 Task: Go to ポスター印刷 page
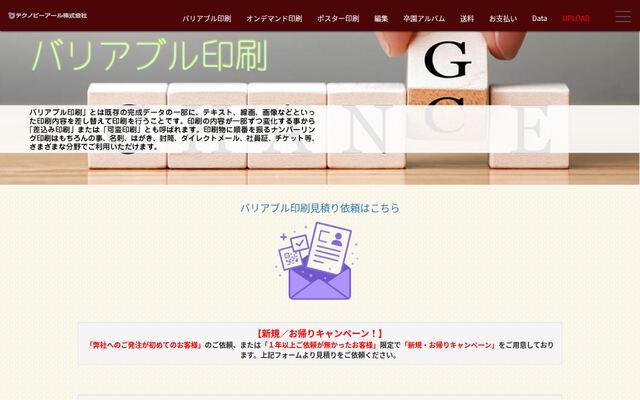pos(338,18)
